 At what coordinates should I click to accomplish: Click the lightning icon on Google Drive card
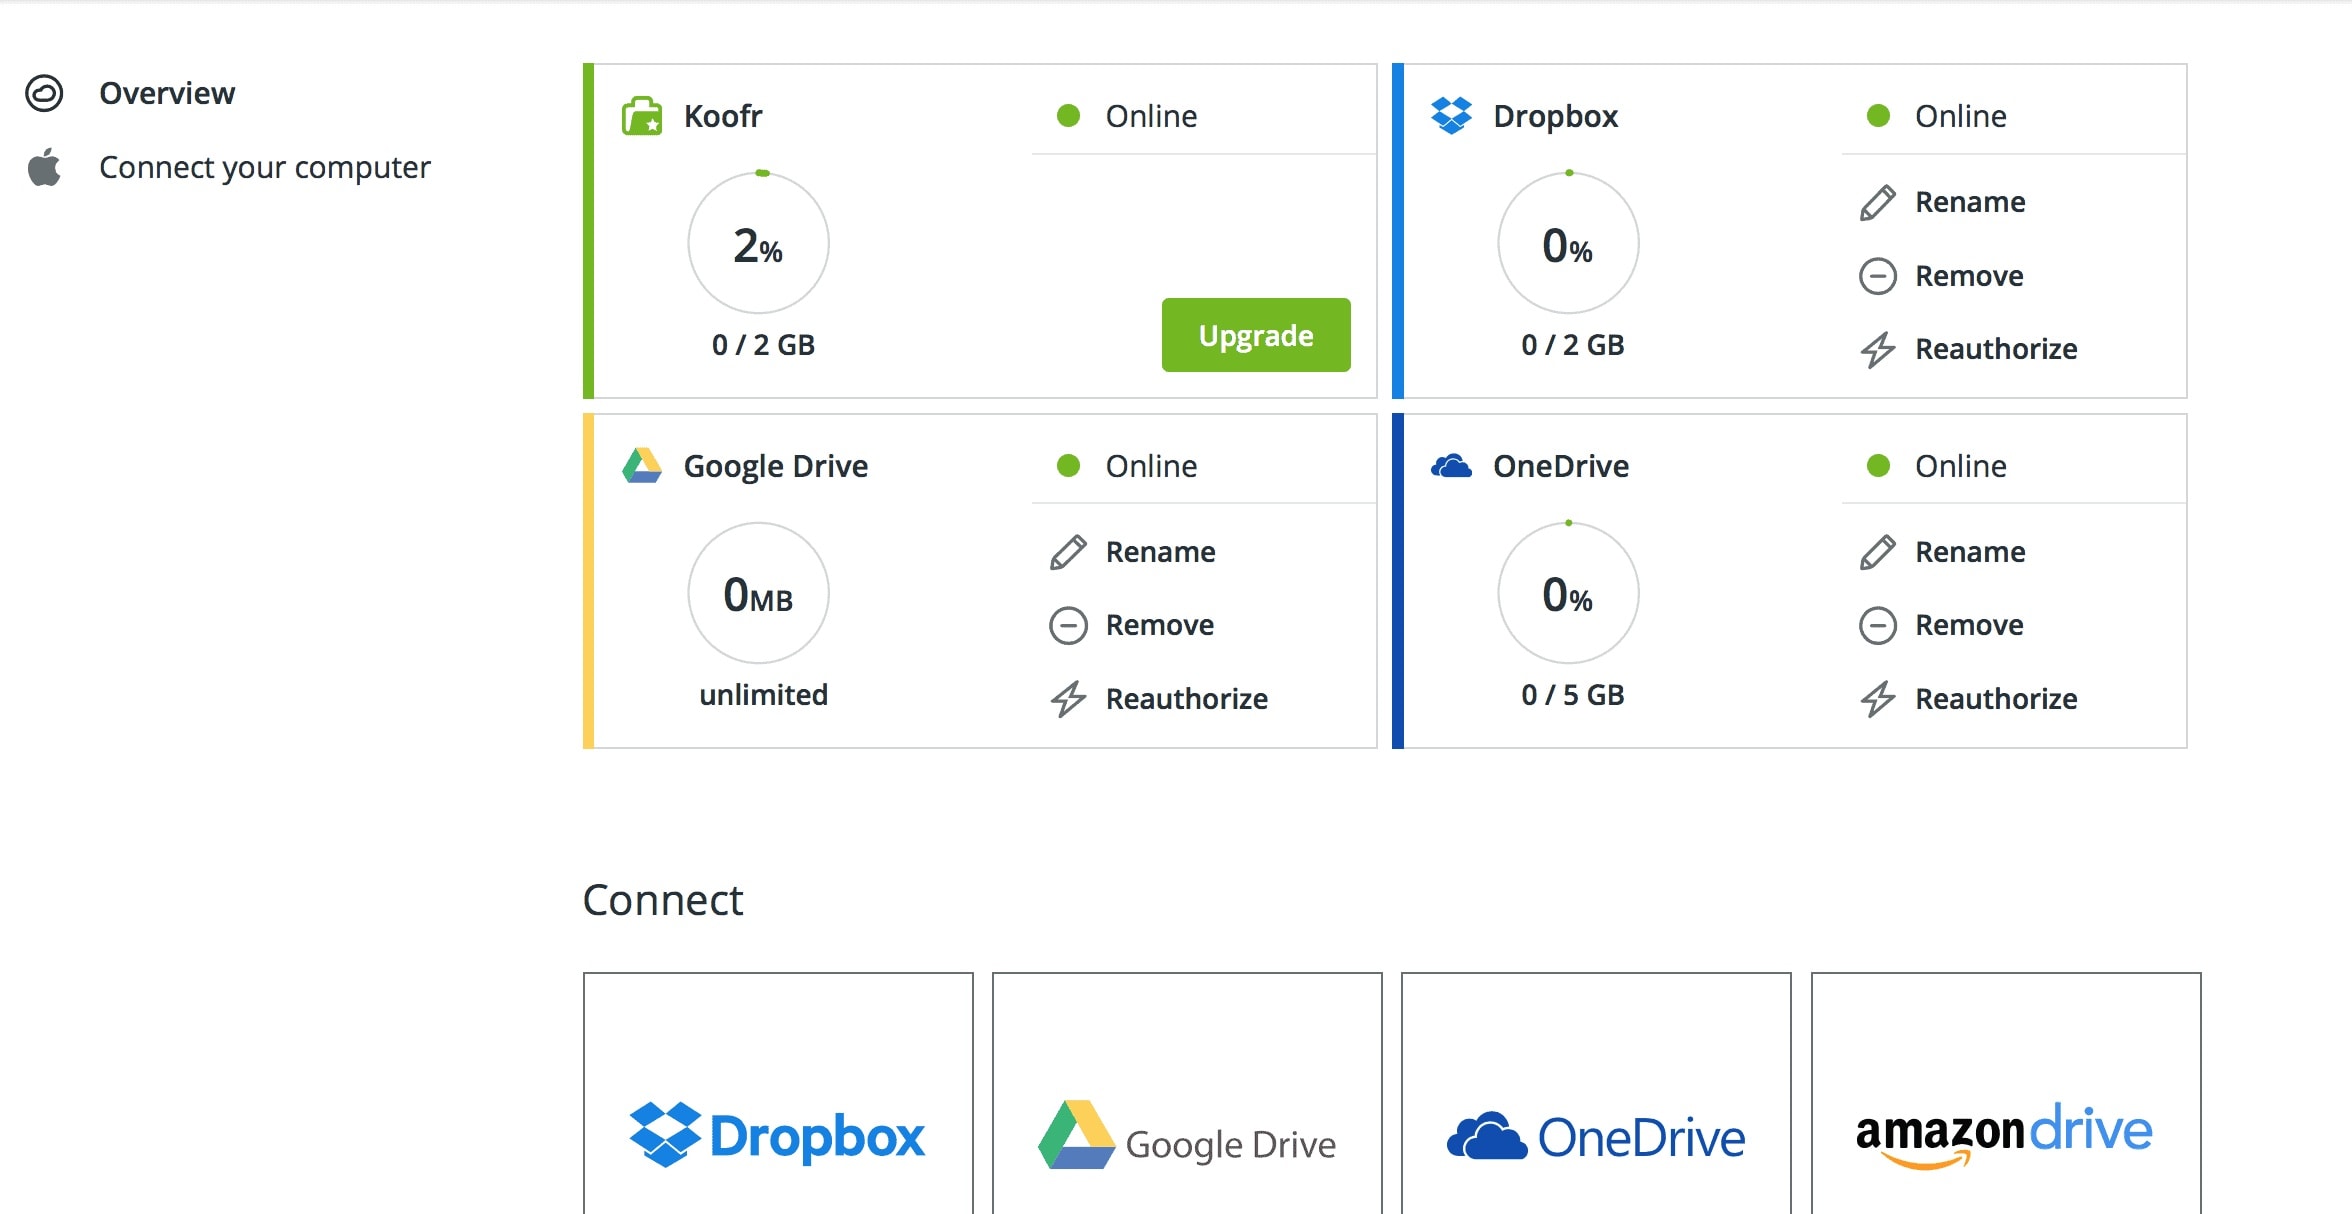1068,699
